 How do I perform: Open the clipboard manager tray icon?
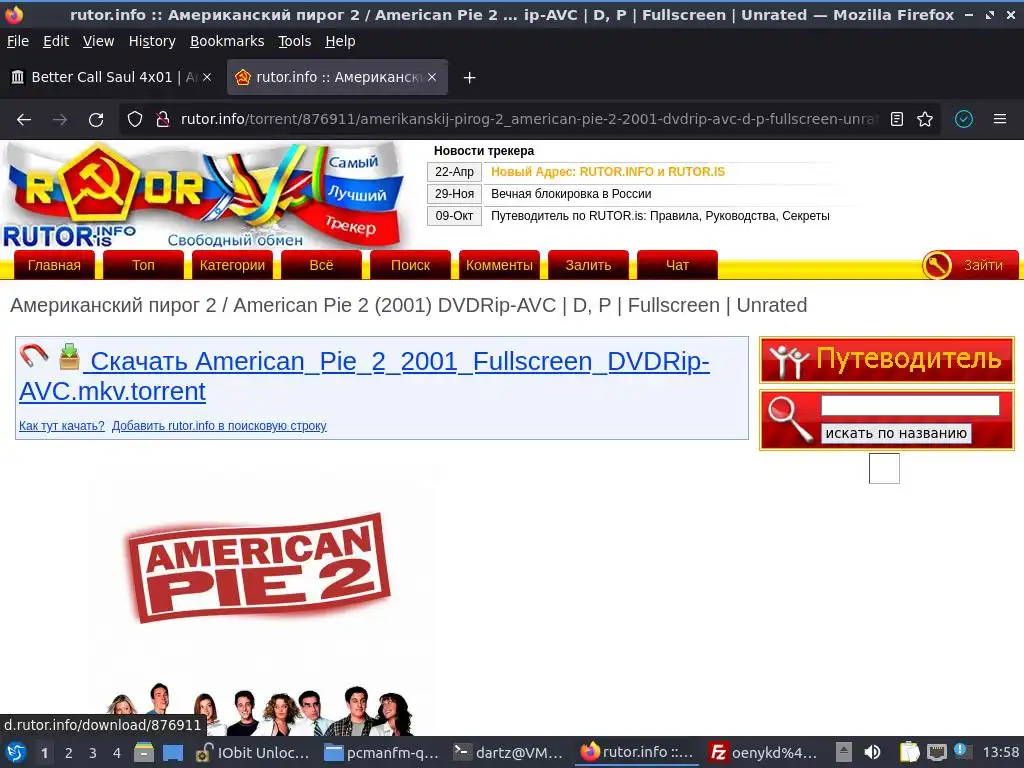tap(909, 753)
